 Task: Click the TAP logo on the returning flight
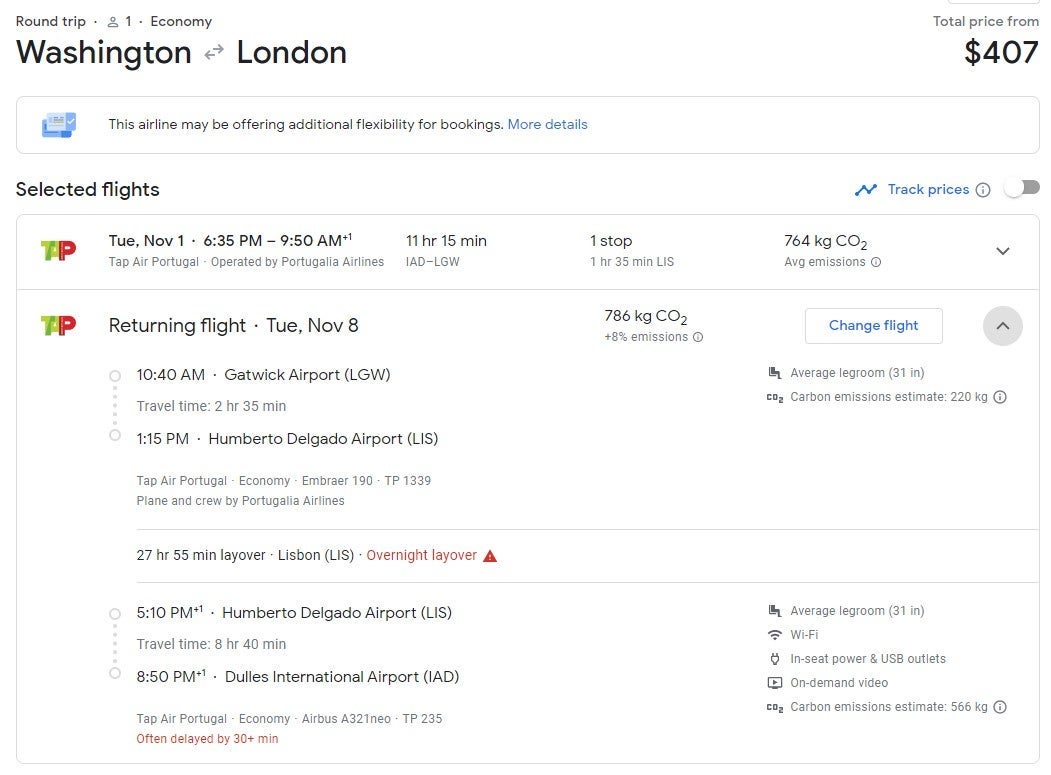pyautogui.click(x=58, y=325)
